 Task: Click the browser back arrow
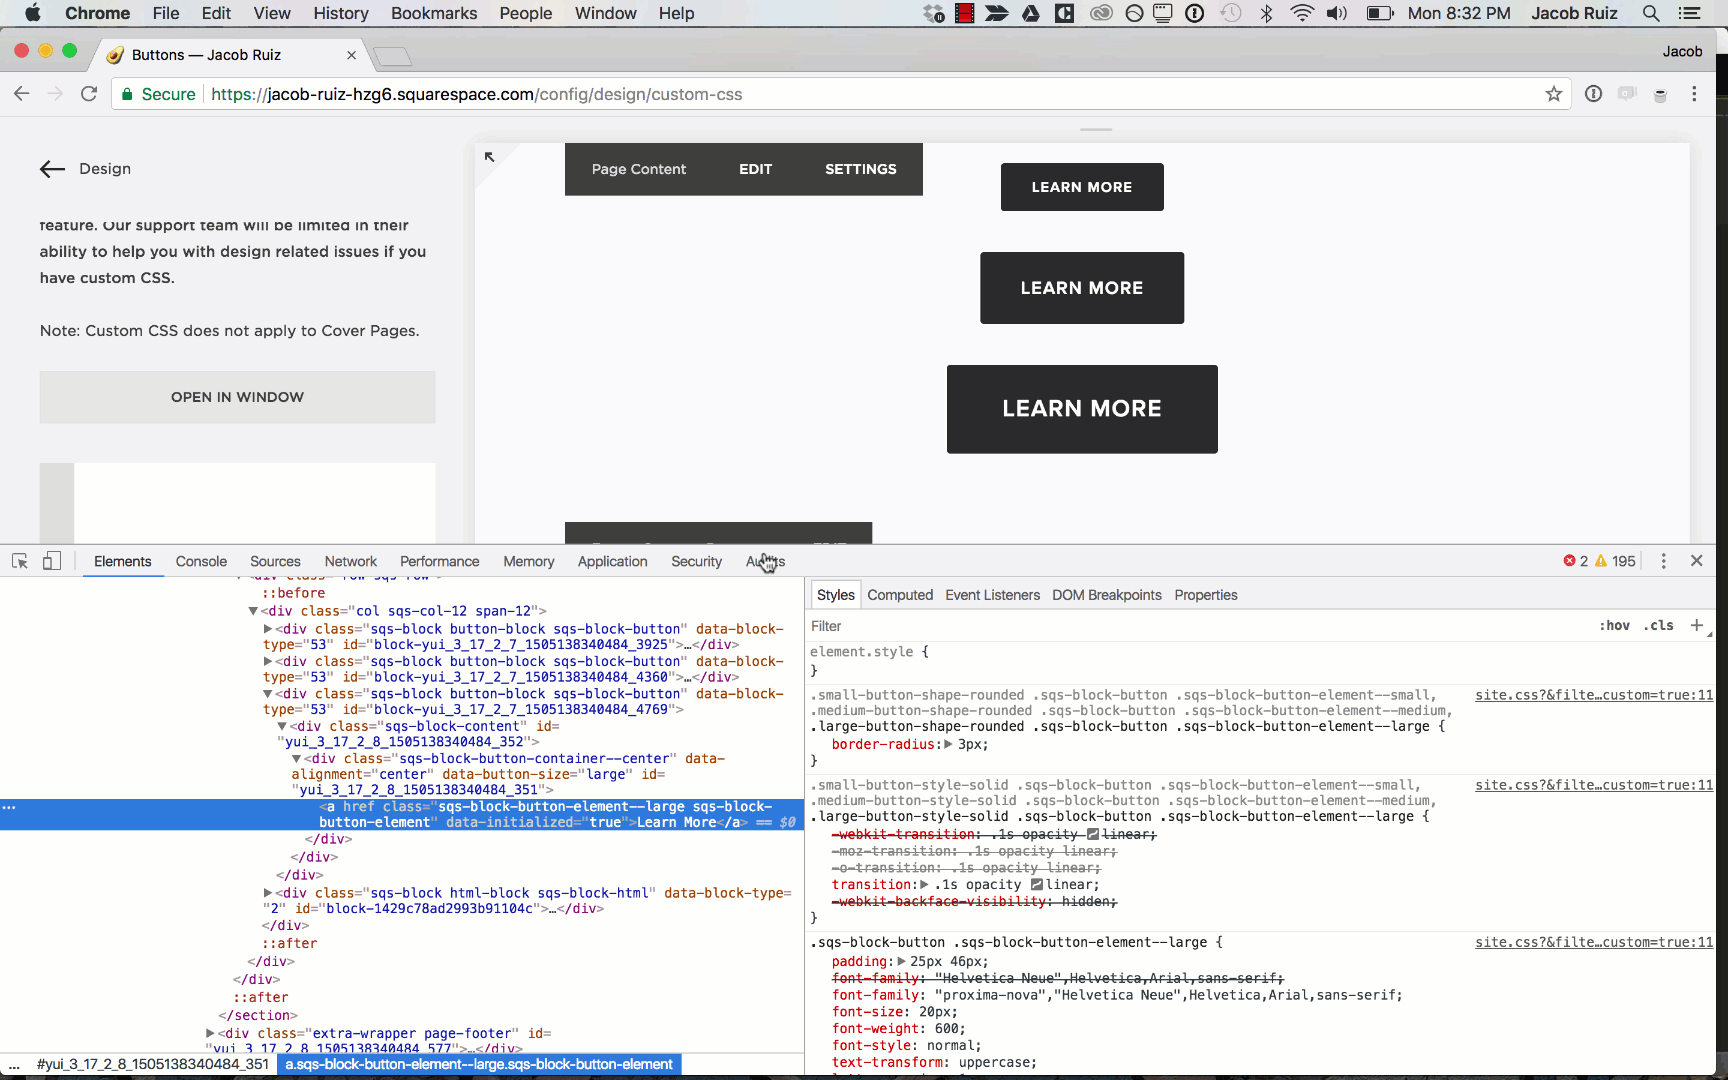coord(22,94)
